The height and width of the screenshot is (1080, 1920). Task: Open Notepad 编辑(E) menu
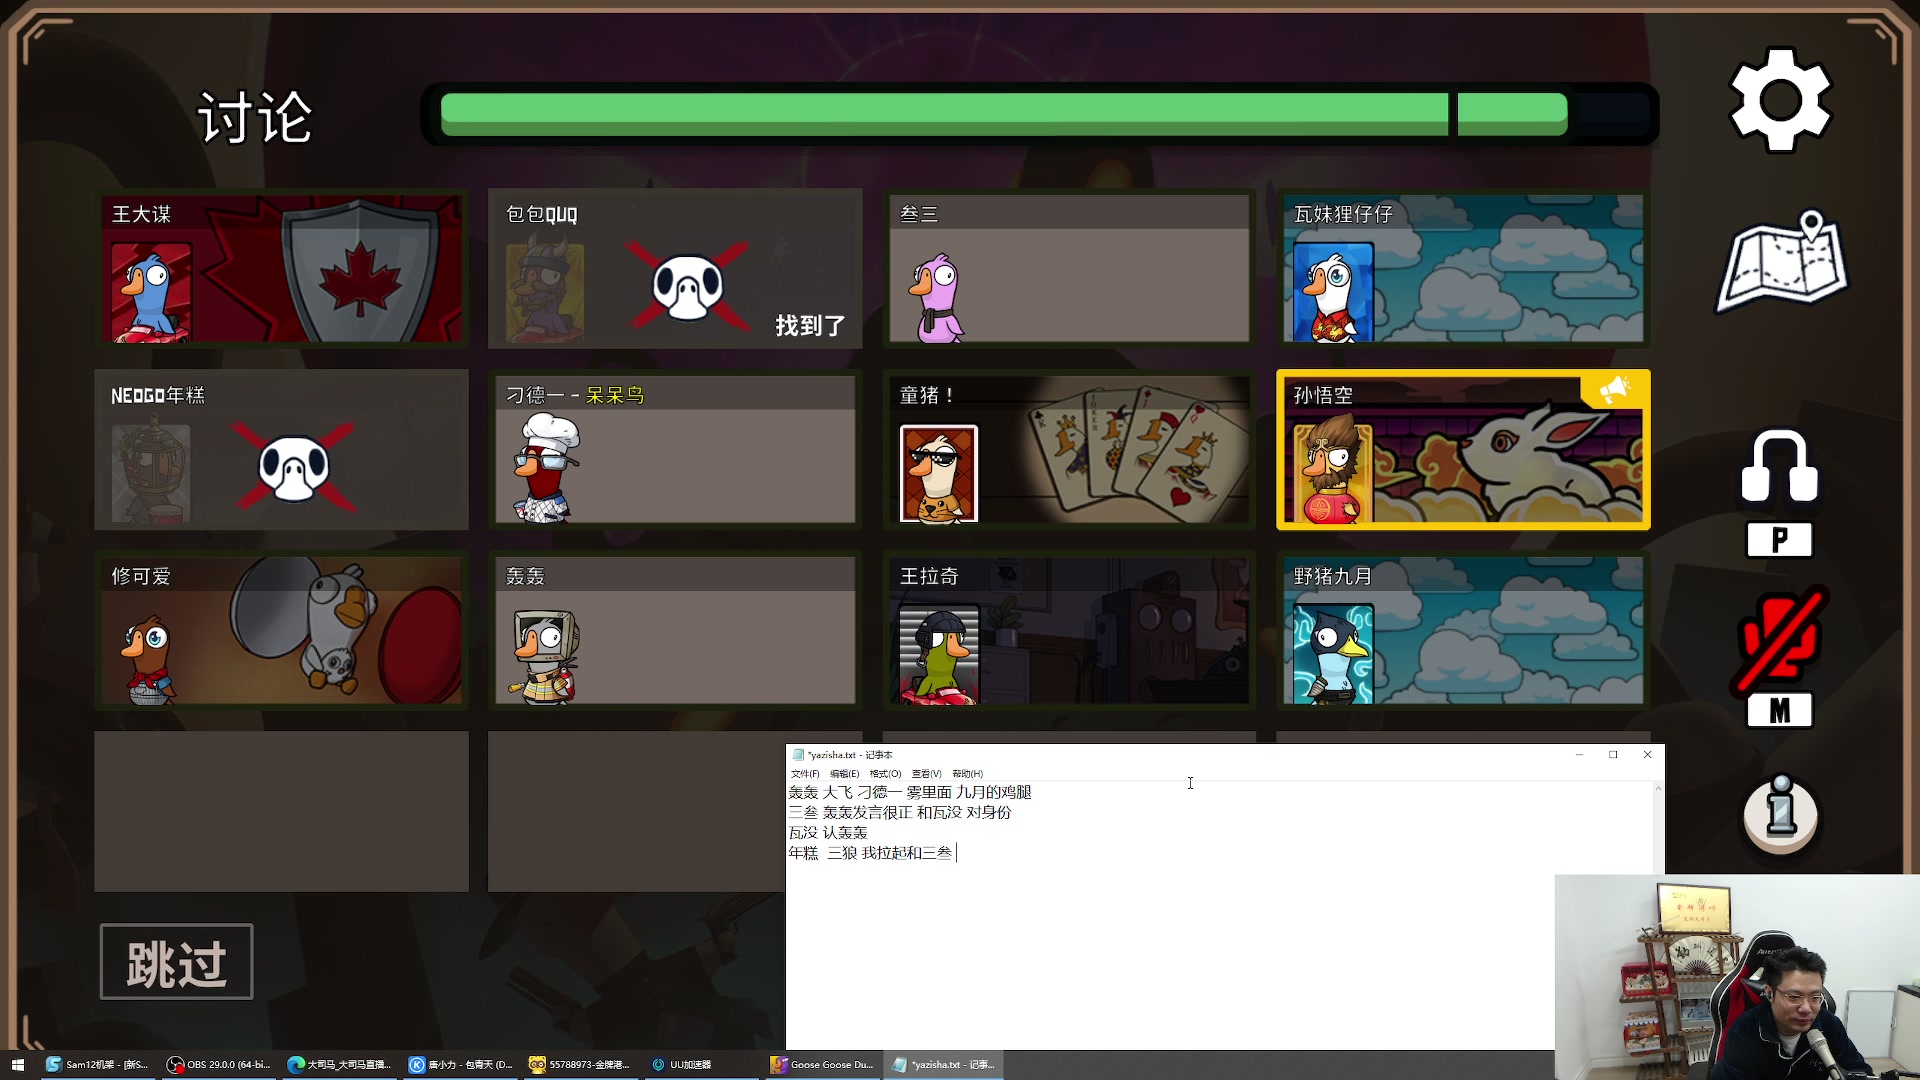point(843,774)
